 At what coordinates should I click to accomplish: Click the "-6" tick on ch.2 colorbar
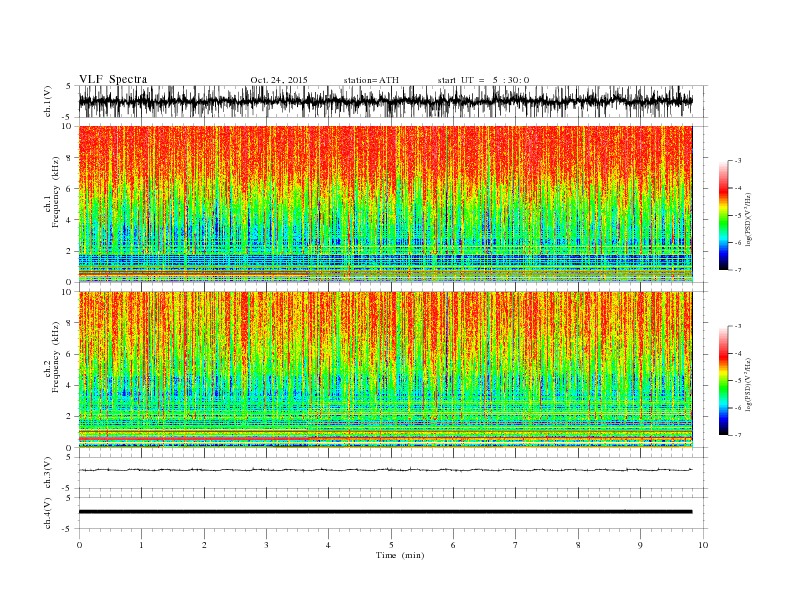pyautogui.click(x=738, y=408)
